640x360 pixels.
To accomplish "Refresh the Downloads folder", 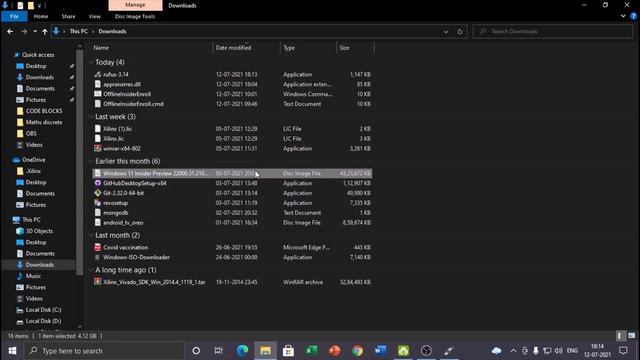I will coord(460,31).
